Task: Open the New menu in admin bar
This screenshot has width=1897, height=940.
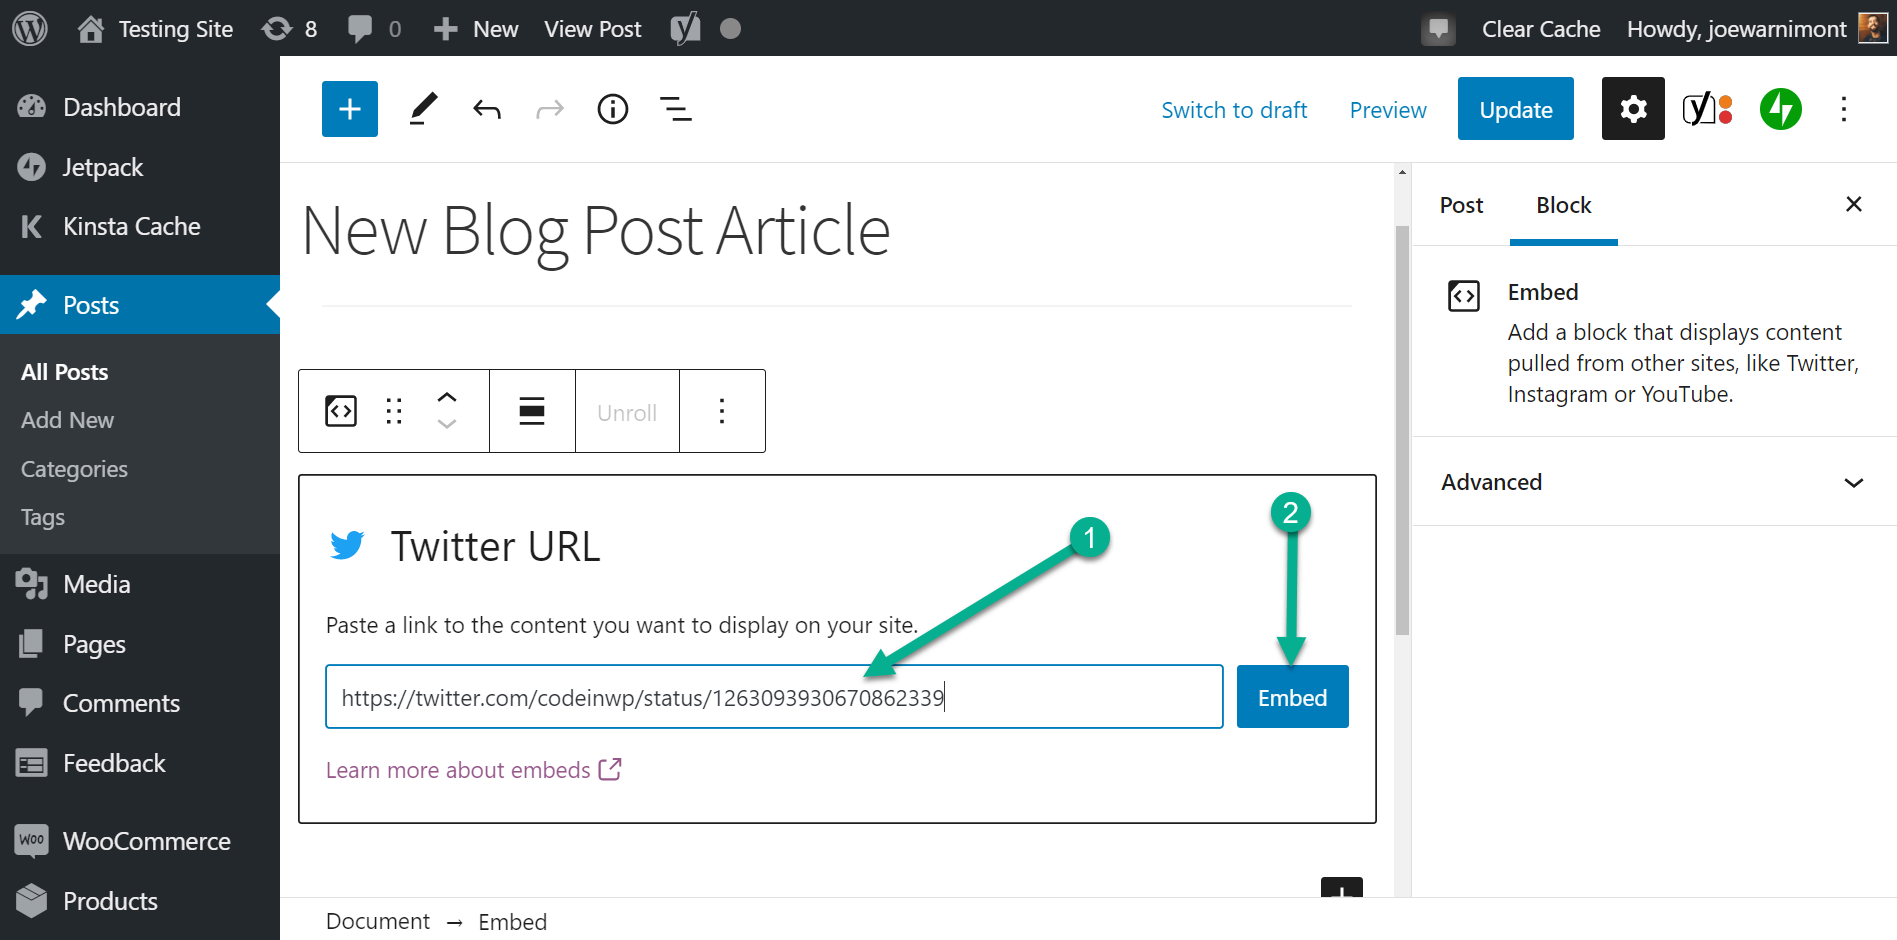Action: [475, 28]
